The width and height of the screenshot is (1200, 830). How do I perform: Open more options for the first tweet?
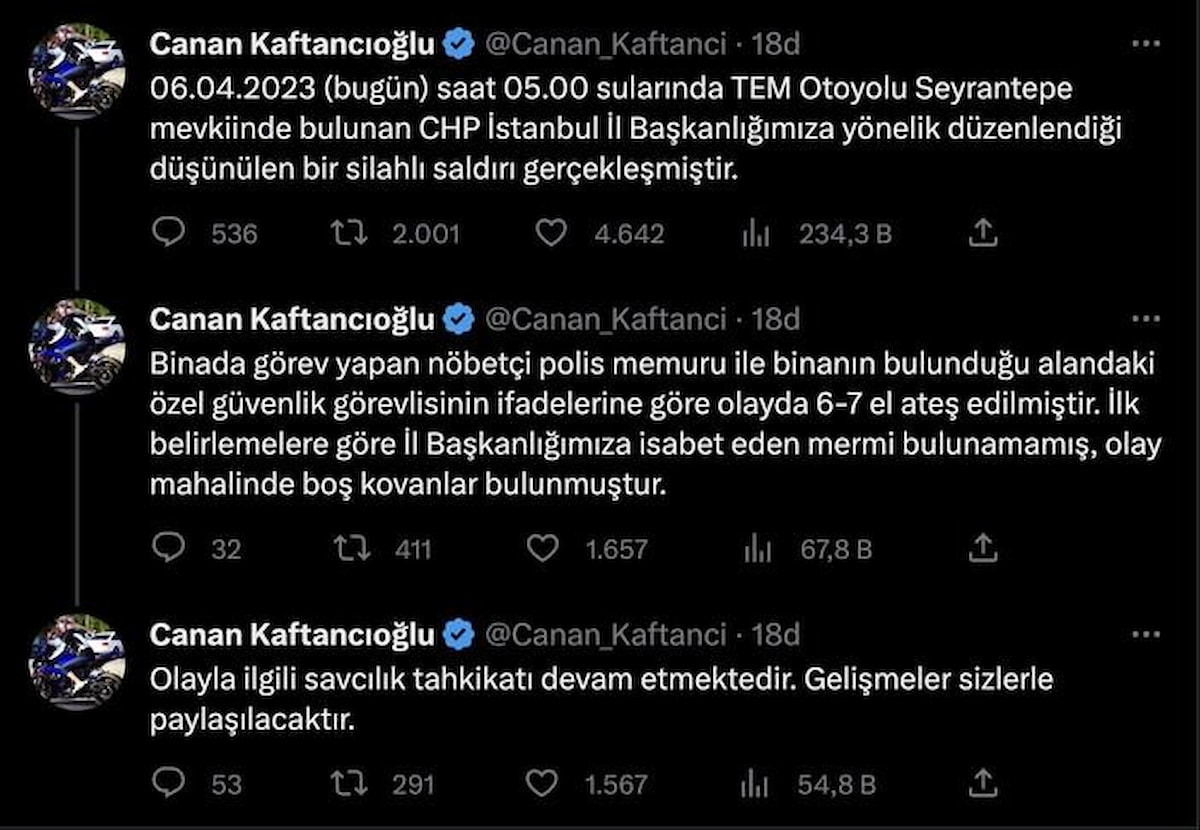(1145, 44)
